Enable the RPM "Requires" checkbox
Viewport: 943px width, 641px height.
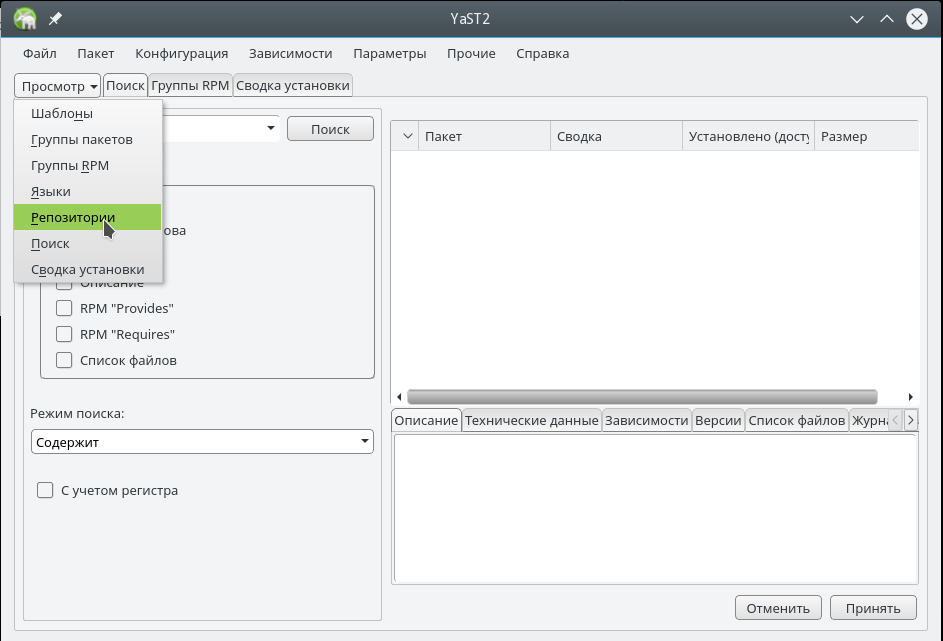64,334
